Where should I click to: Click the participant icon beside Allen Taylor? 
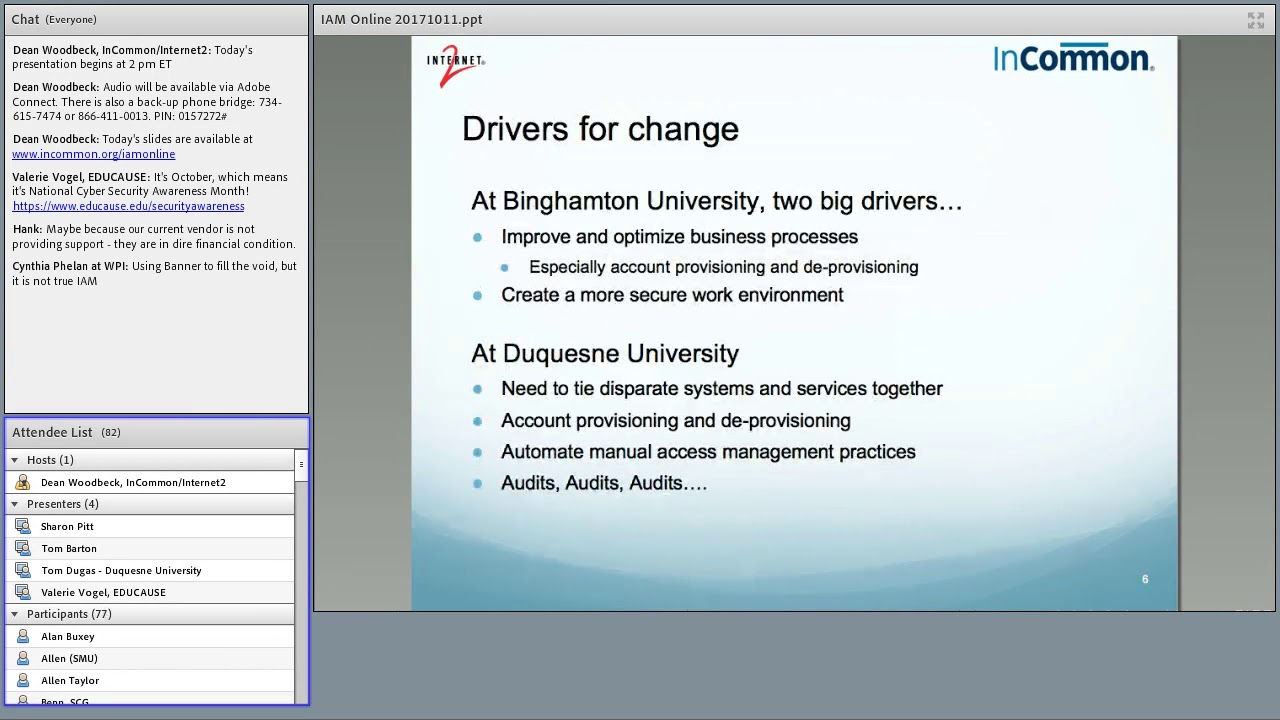(23, 681)
